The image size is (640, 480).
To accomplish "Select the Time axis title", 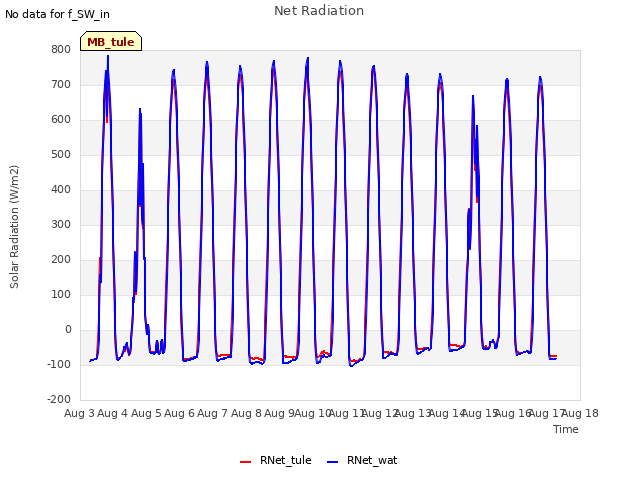I will 565,429.
